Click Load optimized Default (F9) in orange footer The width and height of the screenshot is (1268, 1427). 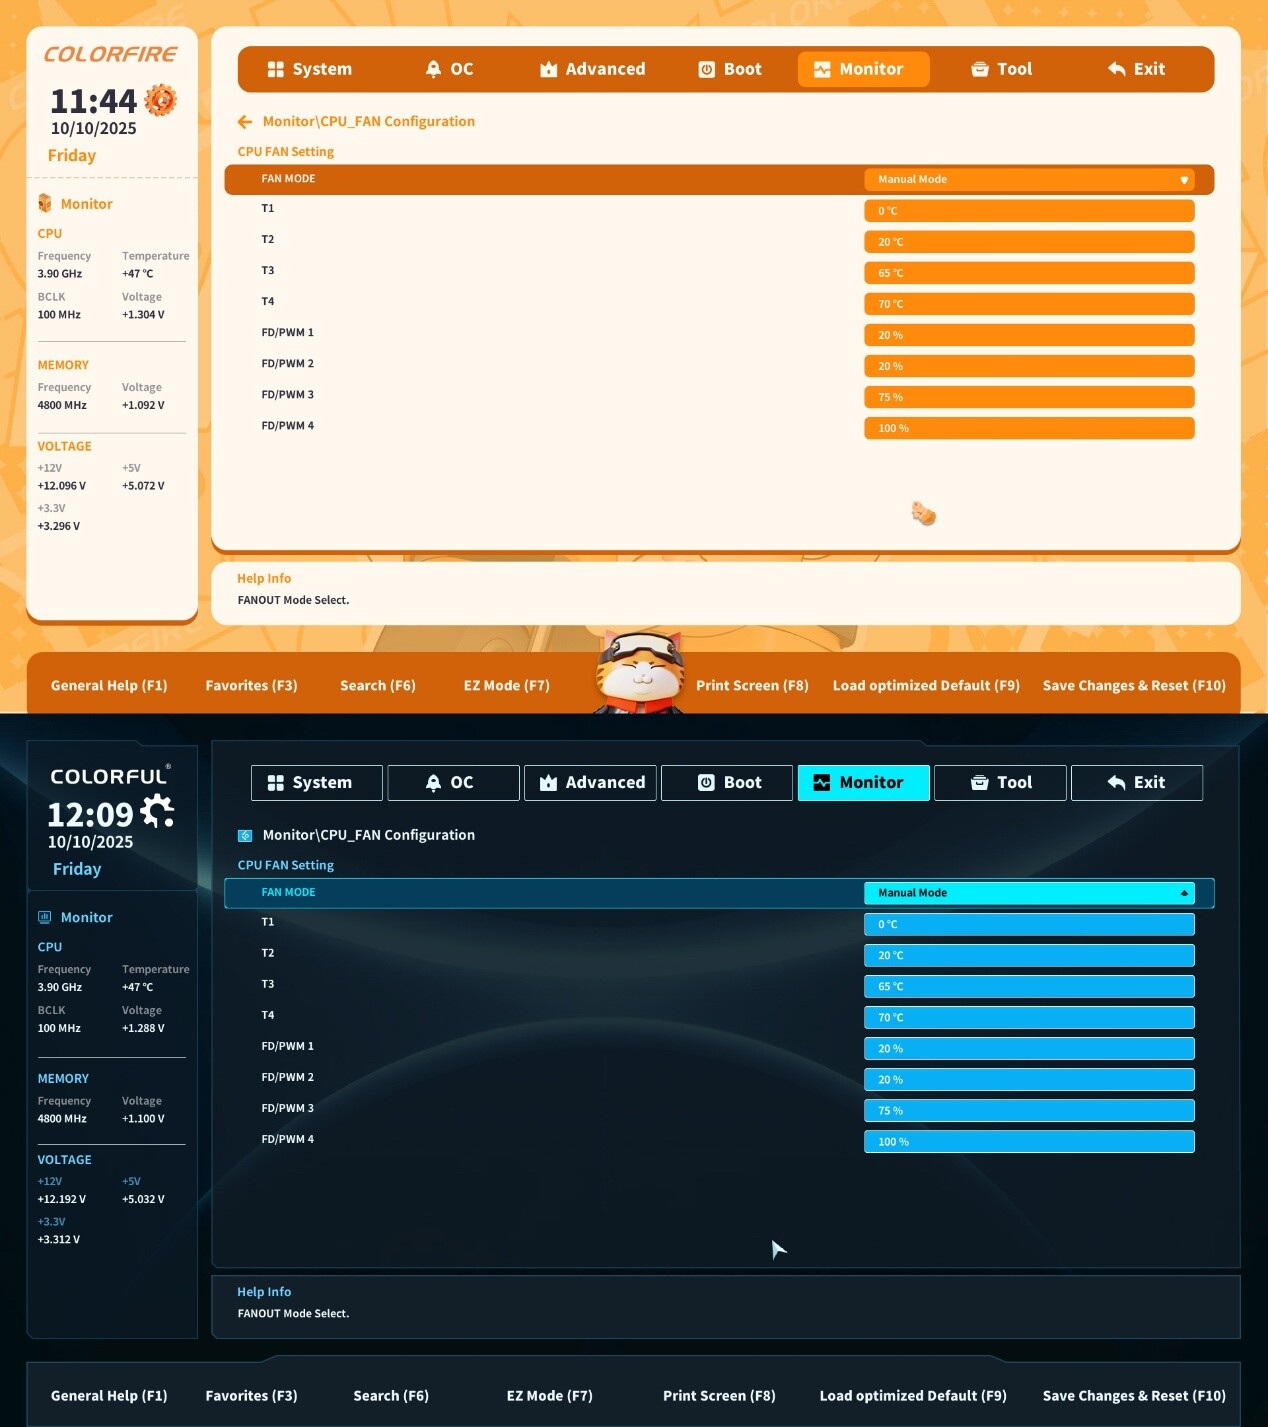click(x=926, y=686)
